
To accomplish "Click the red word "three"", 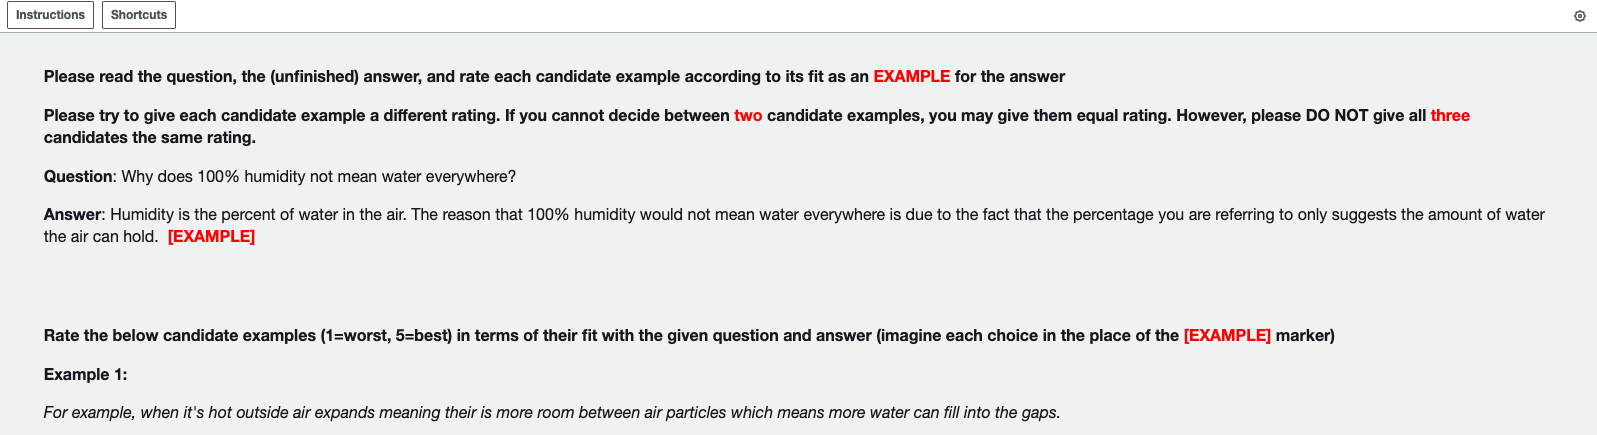I will 1450,116.
